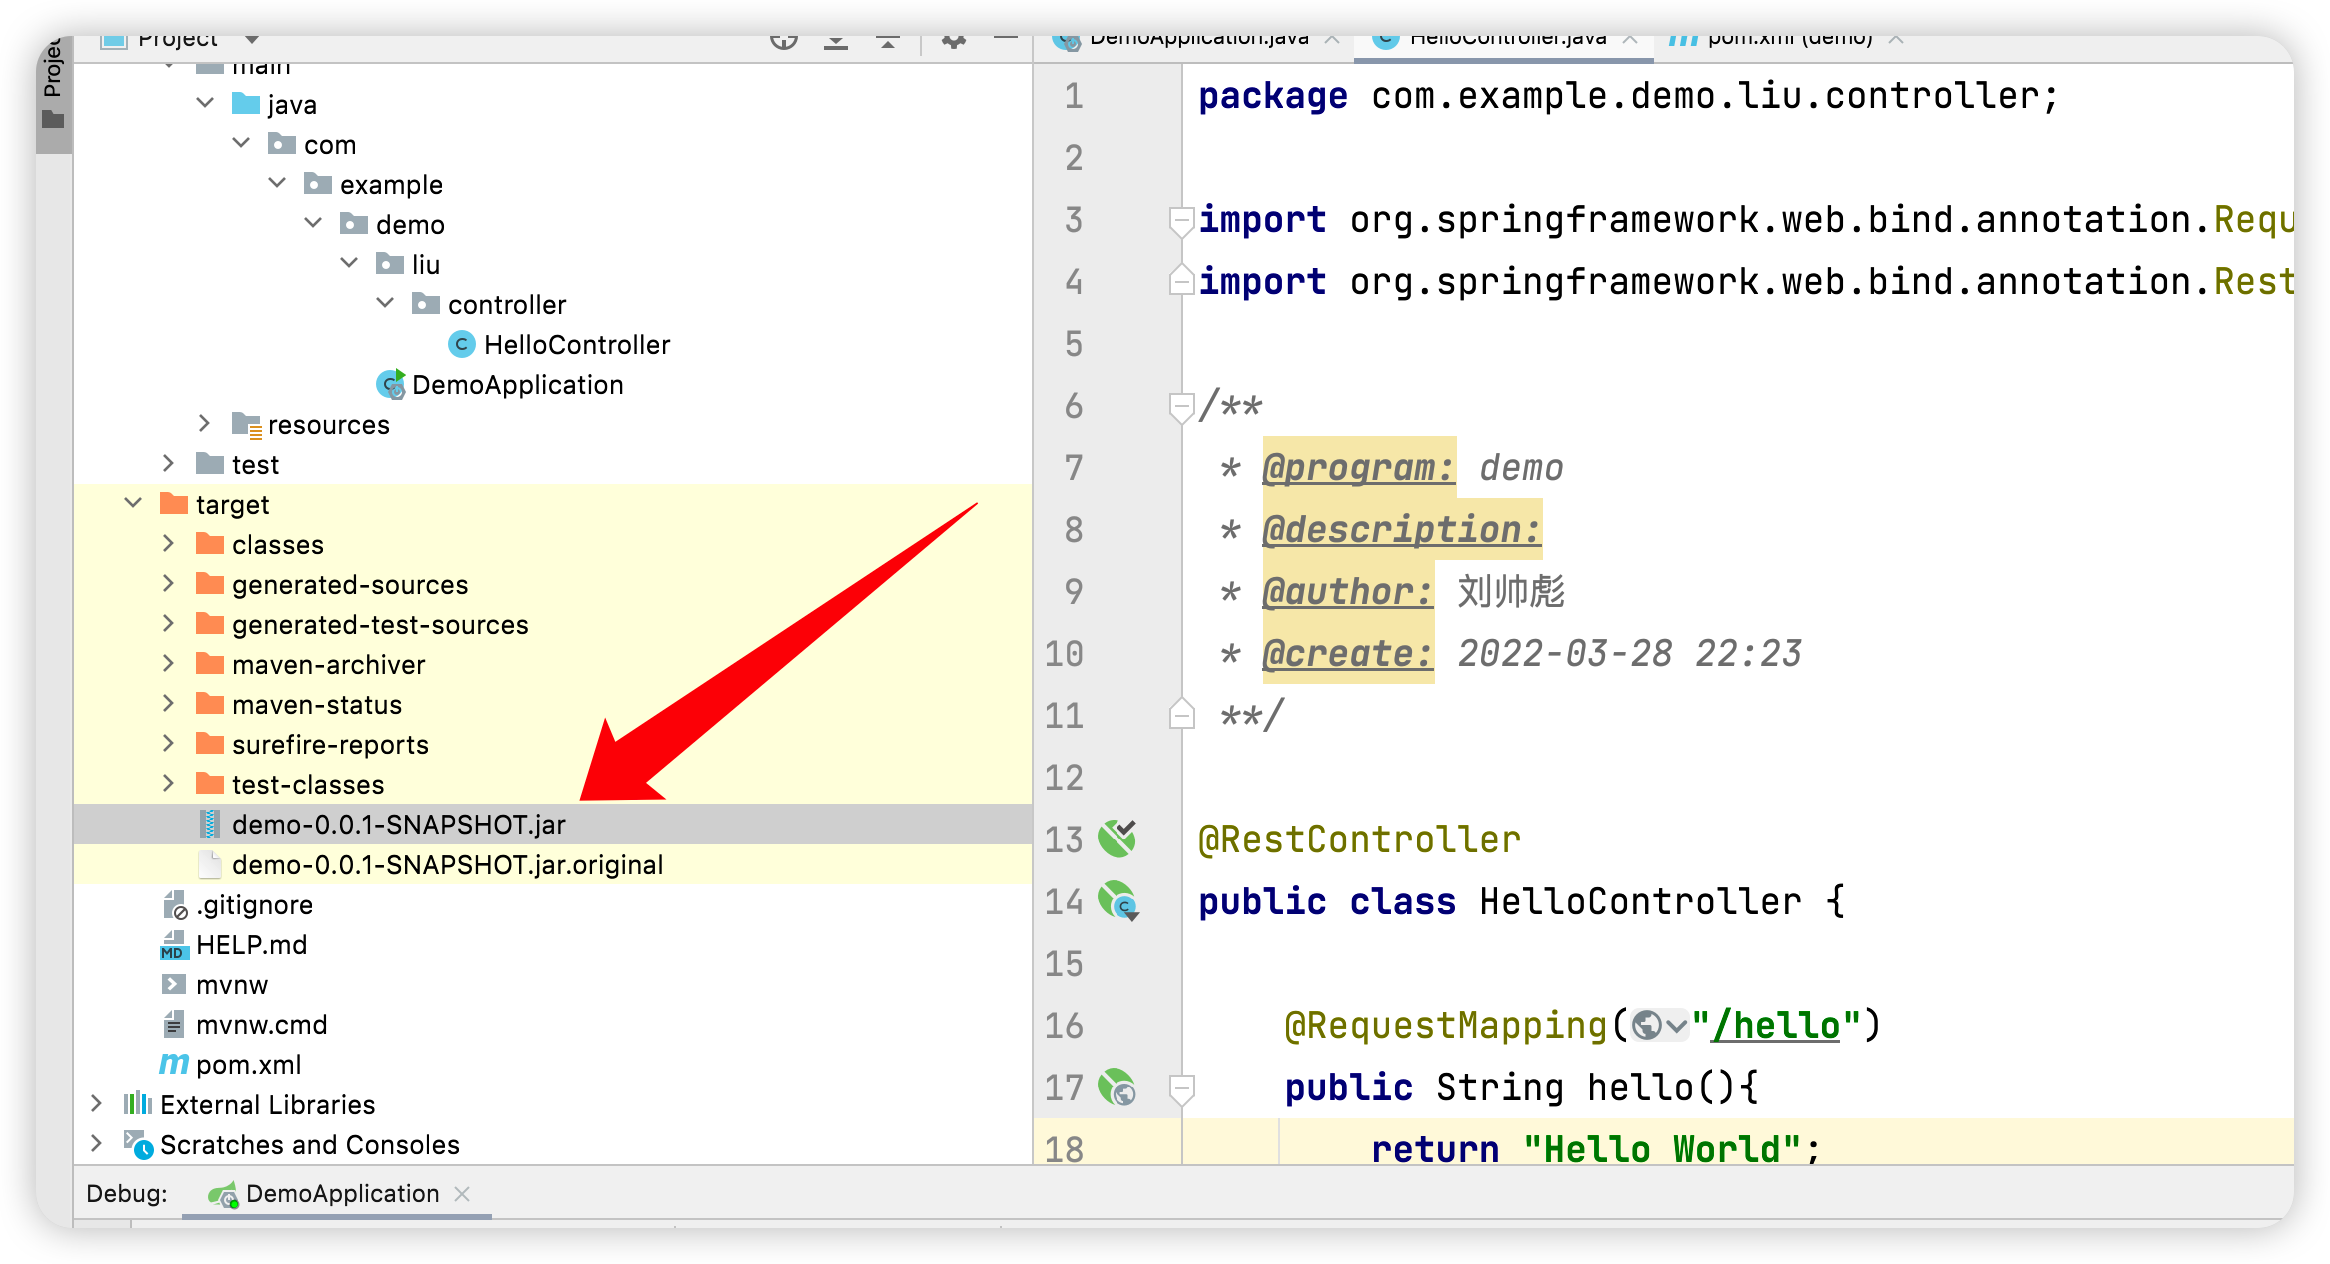Expand the Scratches and Consoles chevron
This screenshot has height=1264, width=2330.
(97, 1143)
